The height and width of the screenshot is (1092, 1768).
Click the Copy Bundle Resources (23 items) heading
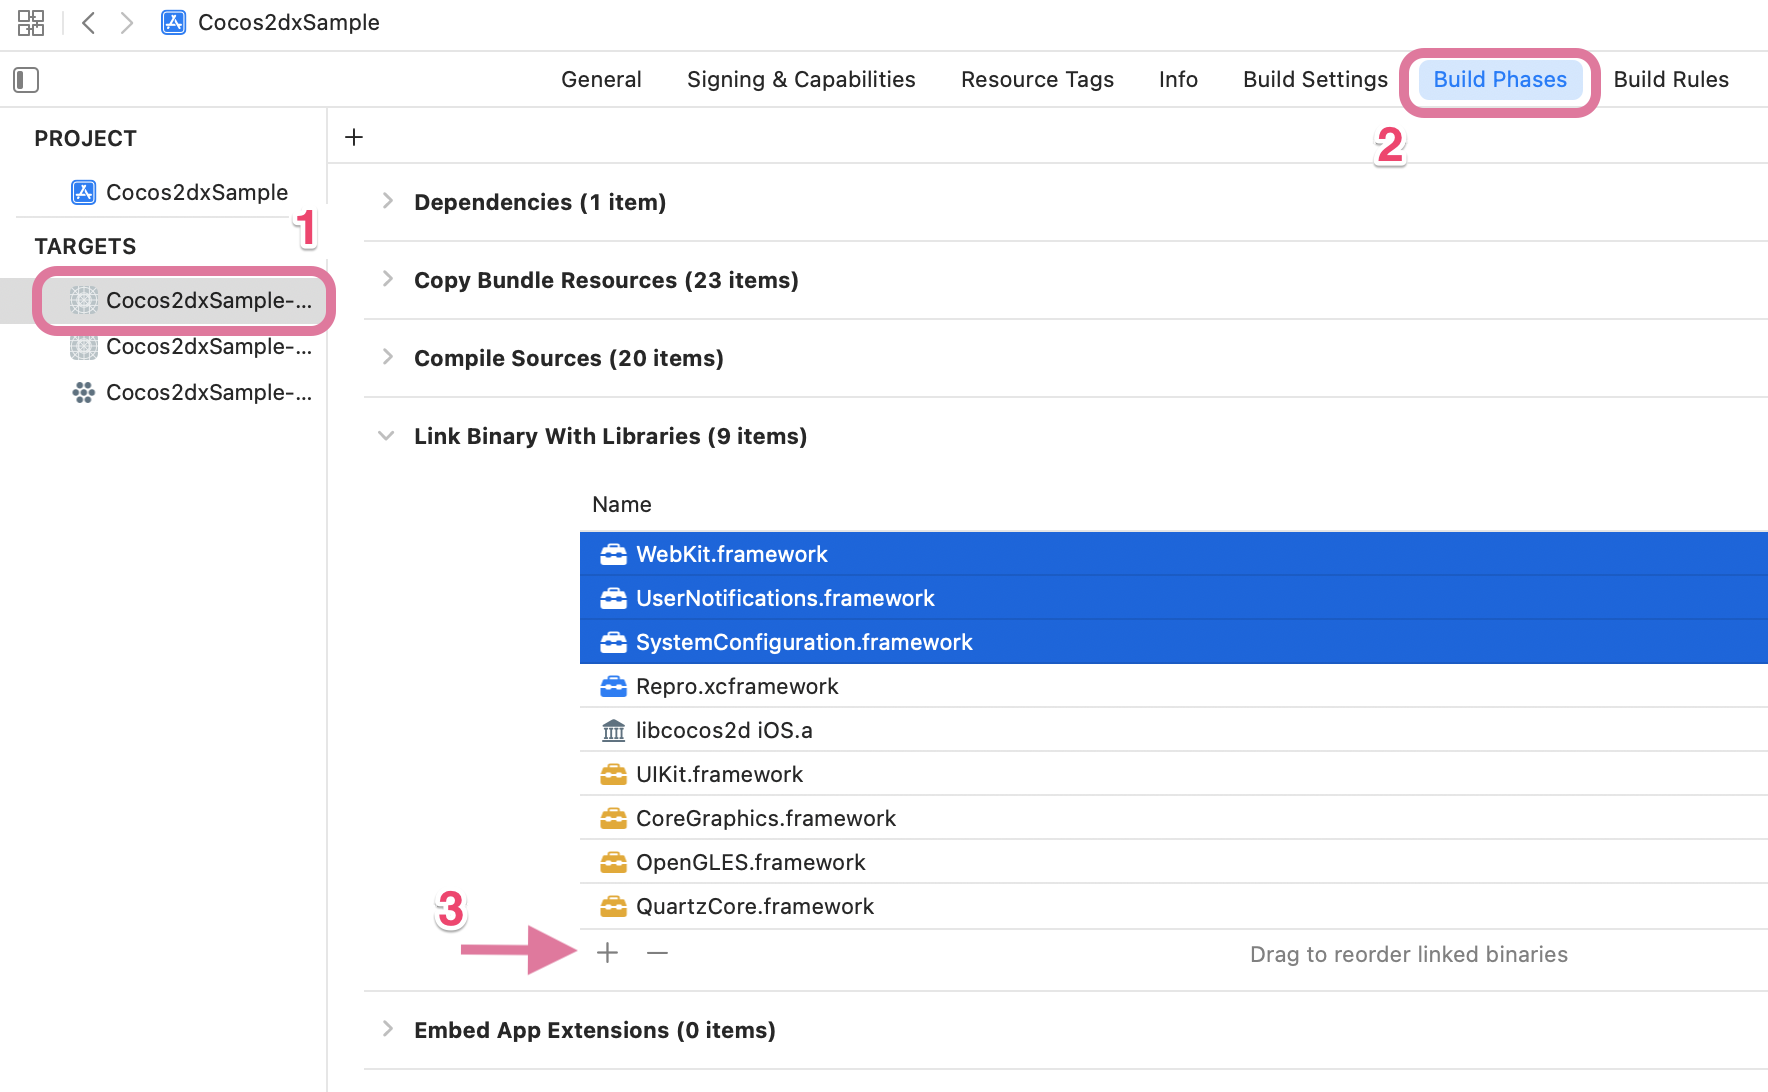coord(606,280)
